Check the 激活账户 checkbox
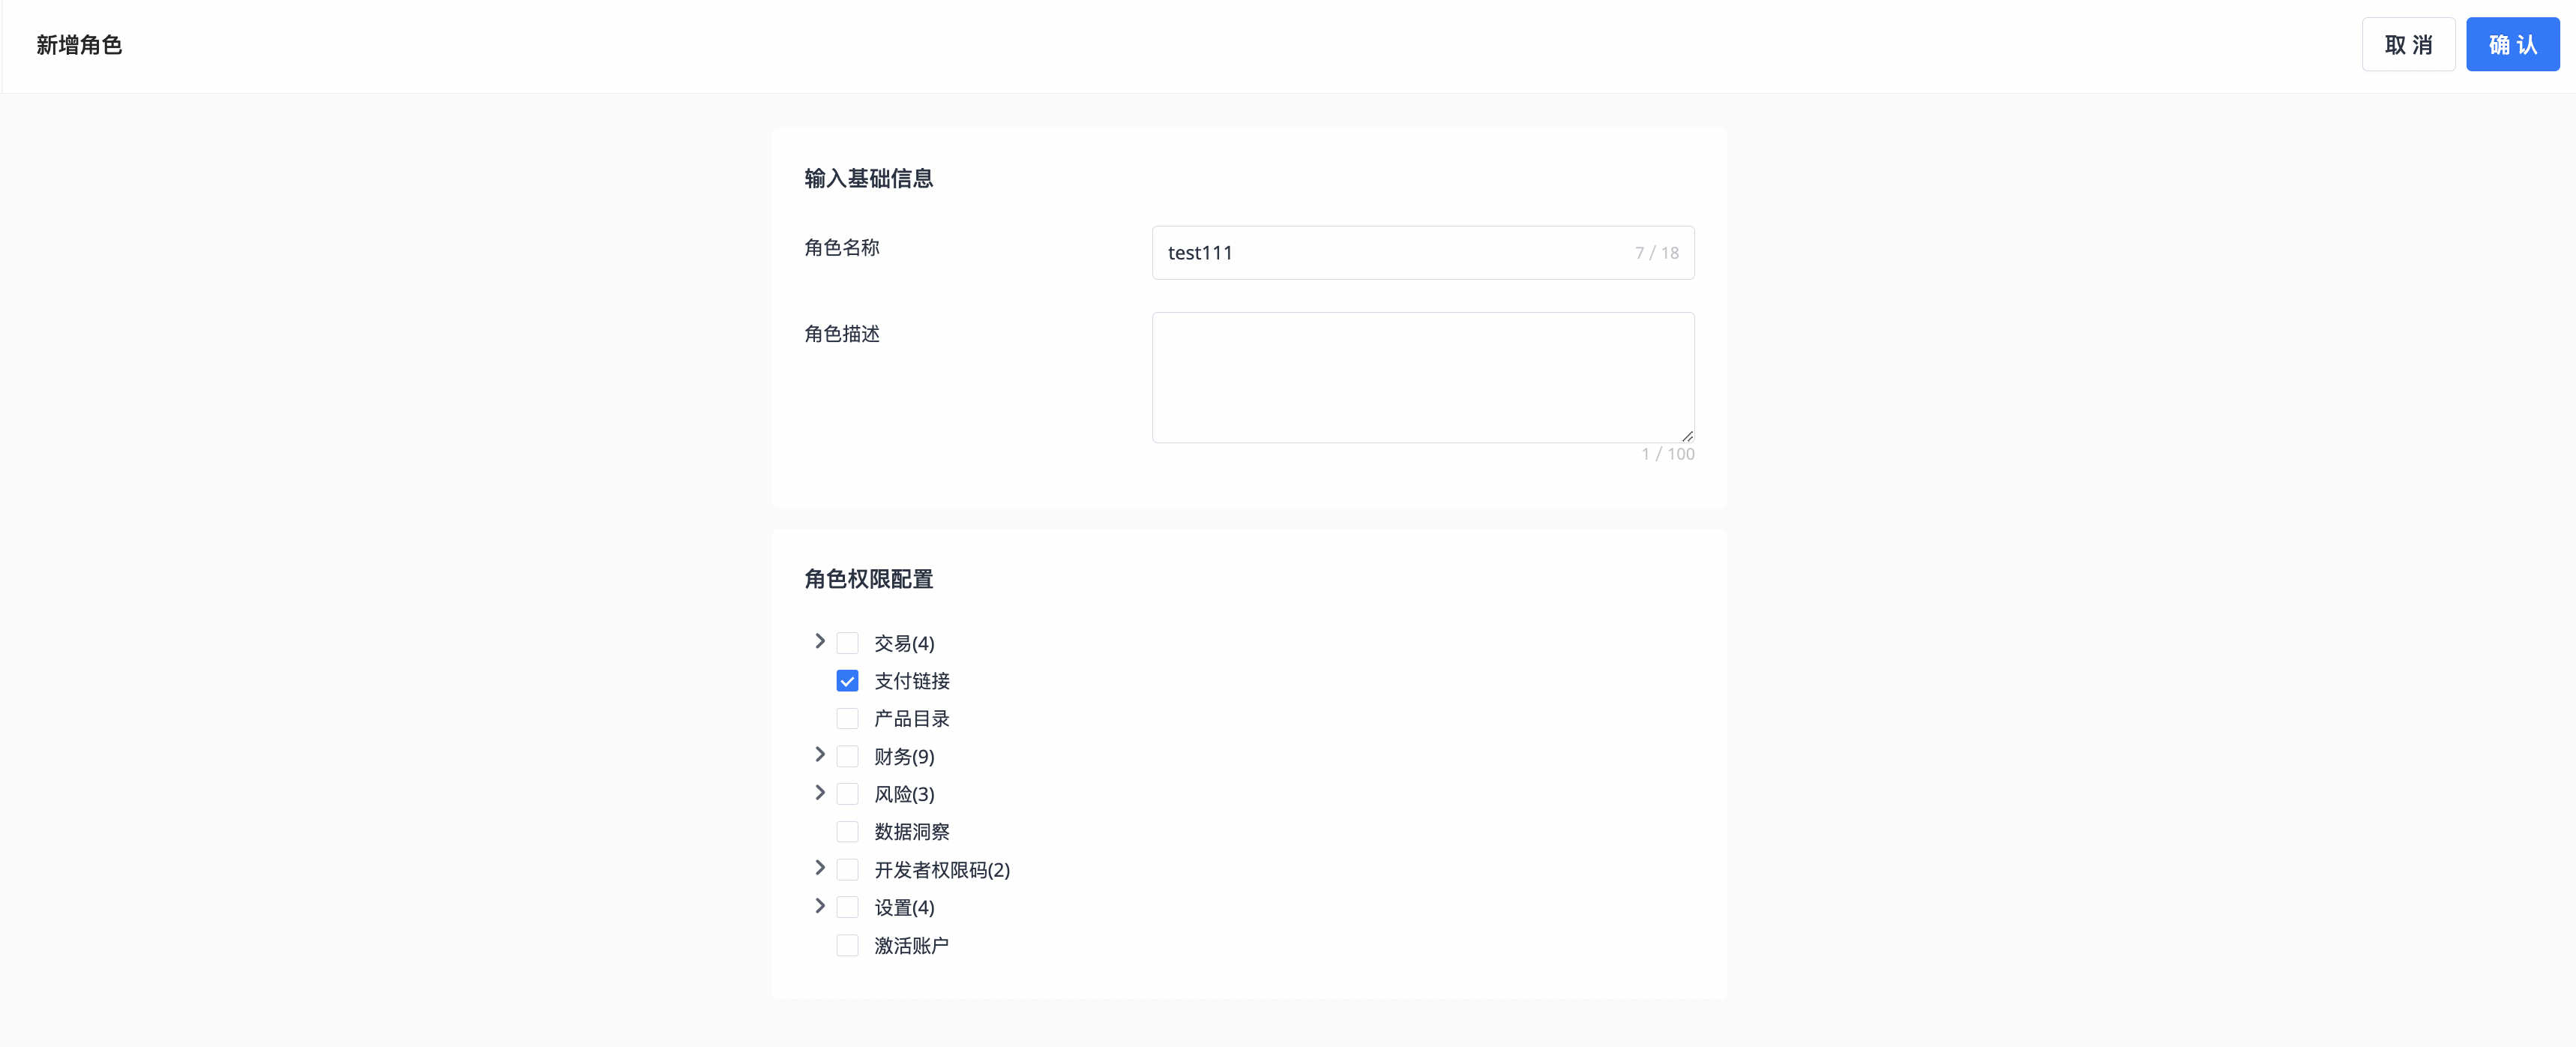This screenshot has width=2576, height=1047. point(847,945)
